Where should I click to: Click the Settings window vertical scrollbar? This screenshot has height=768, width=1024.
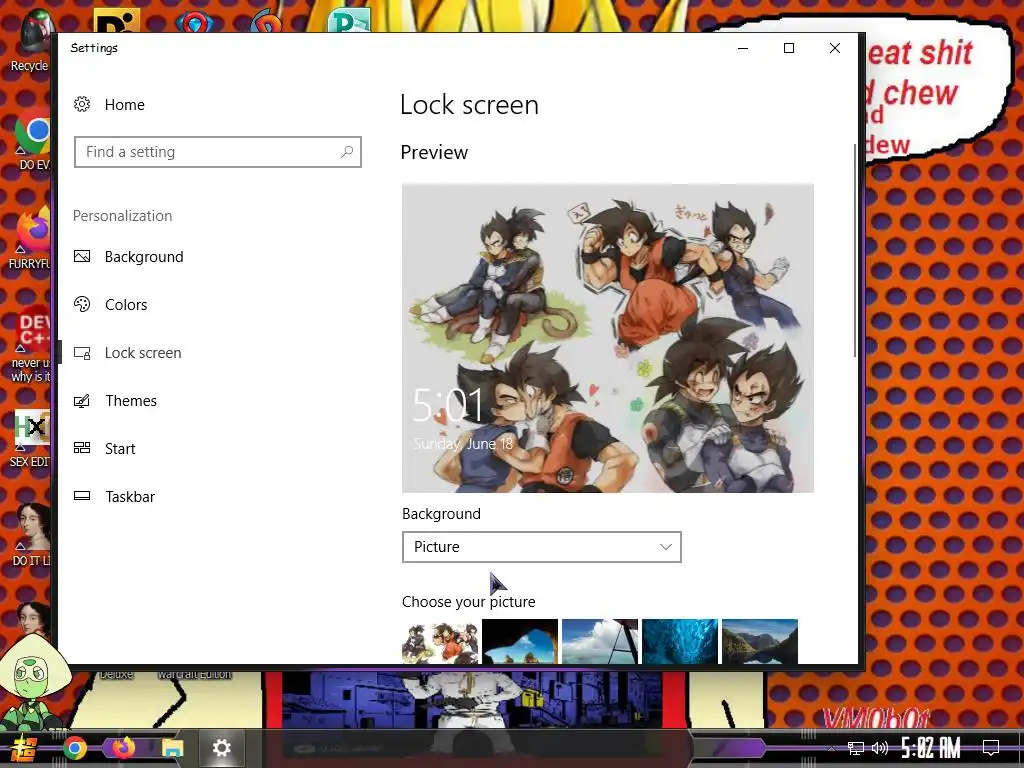click(854, 251)
